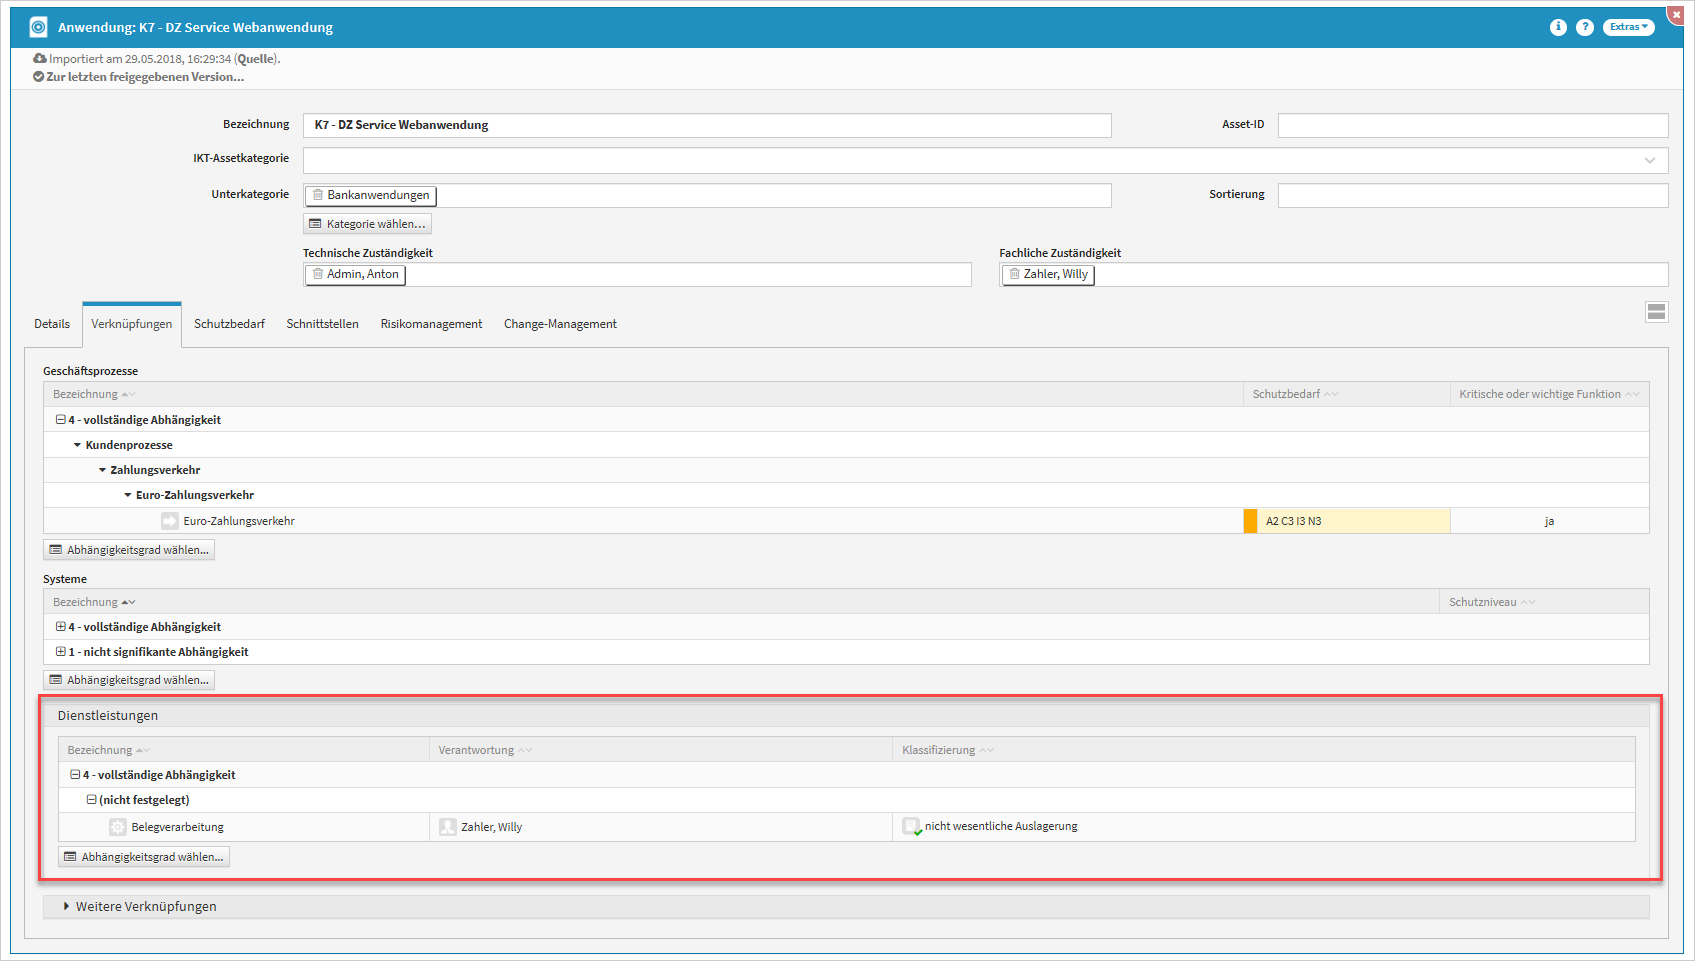The width and height of the screenshot is (1695, 961).
Task: Click the info icon in header
Action: point(1558,27)
